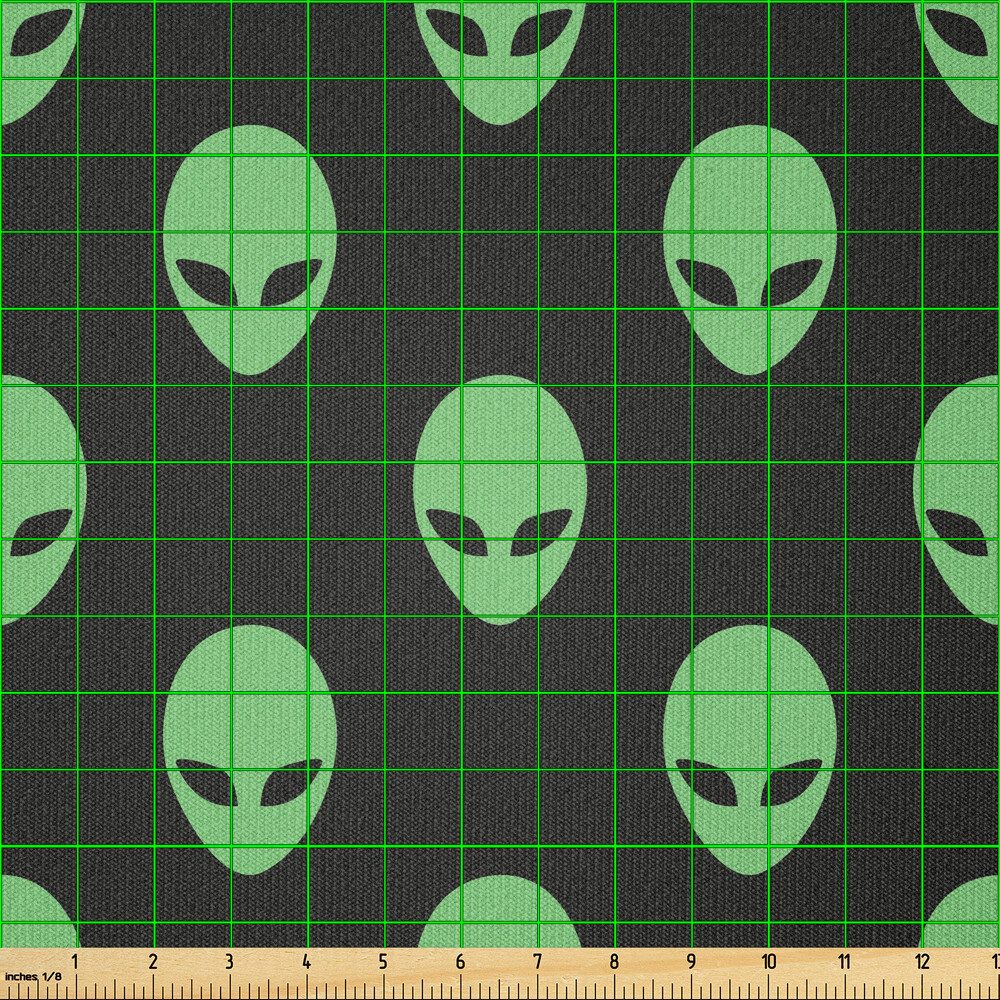Click the number 3 on the ruler
This screenshot has height=1000, width=1000.
click(x=229, y=962)
